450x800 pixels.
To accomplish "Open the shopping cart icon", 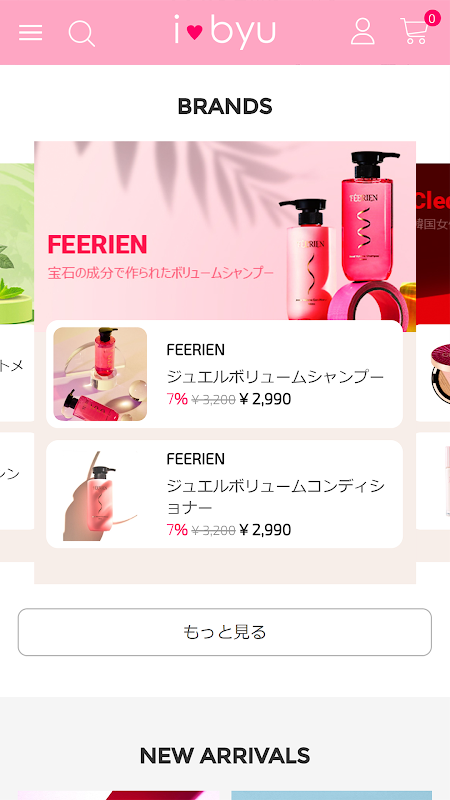I will pyautogui.click(x=414, y=32).
